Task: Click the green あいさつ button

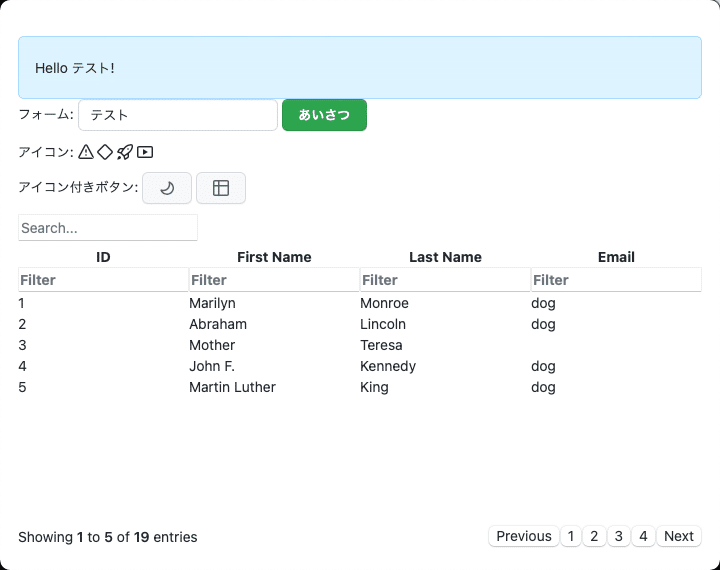Action: tap(324, 115)
